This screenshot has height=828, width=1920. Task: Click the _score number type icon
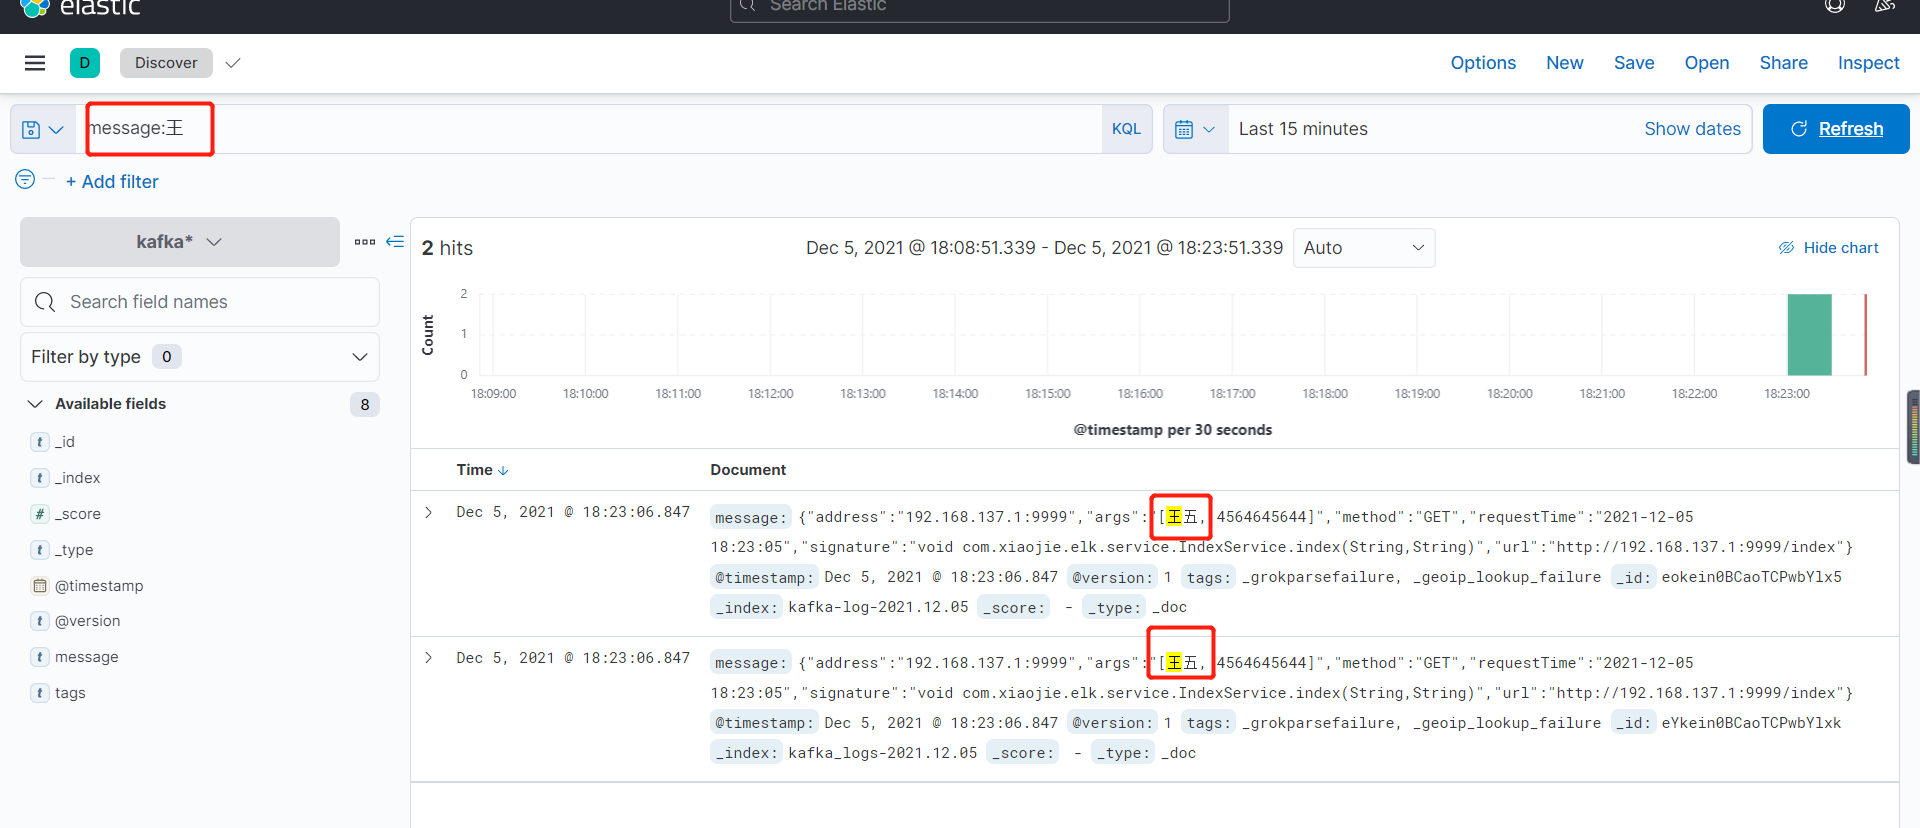pos(40,514)
